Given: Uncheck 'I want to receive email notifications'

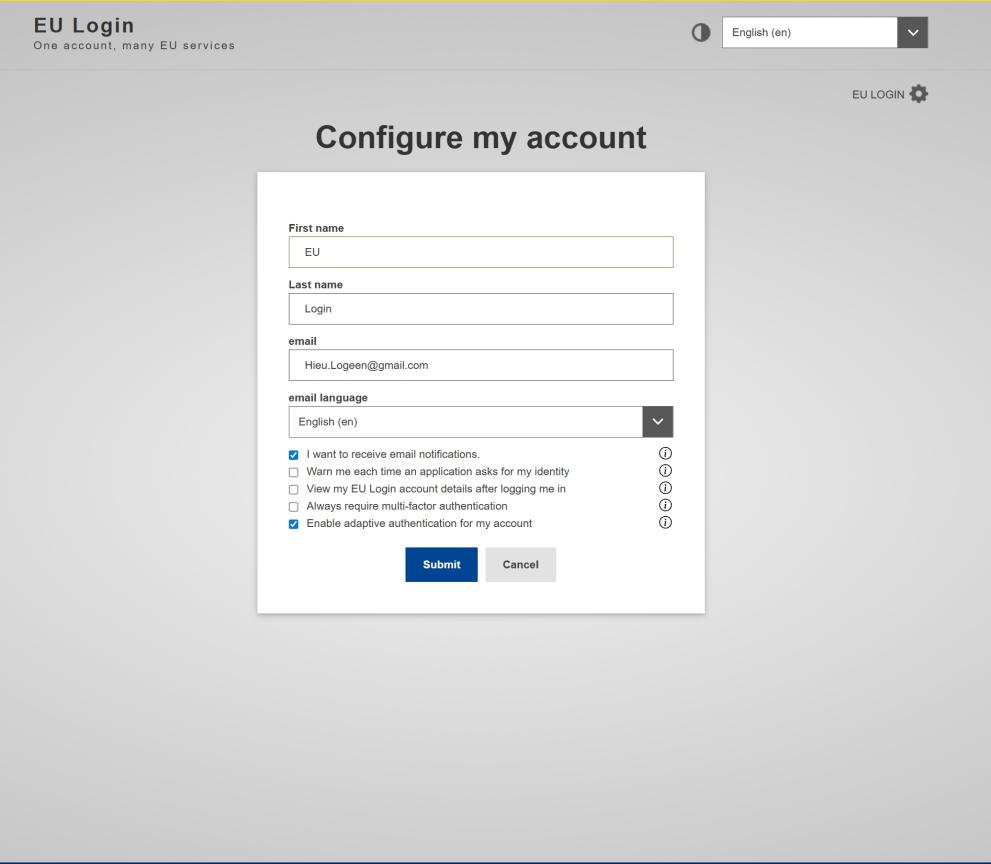Looking at the screenshot, I should coord(292,455).
